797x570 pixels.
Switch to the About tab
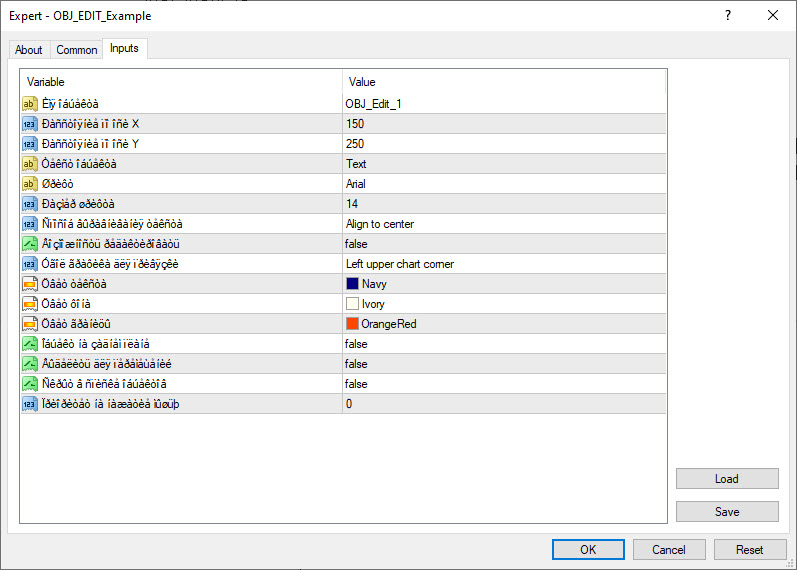[29, 50]
